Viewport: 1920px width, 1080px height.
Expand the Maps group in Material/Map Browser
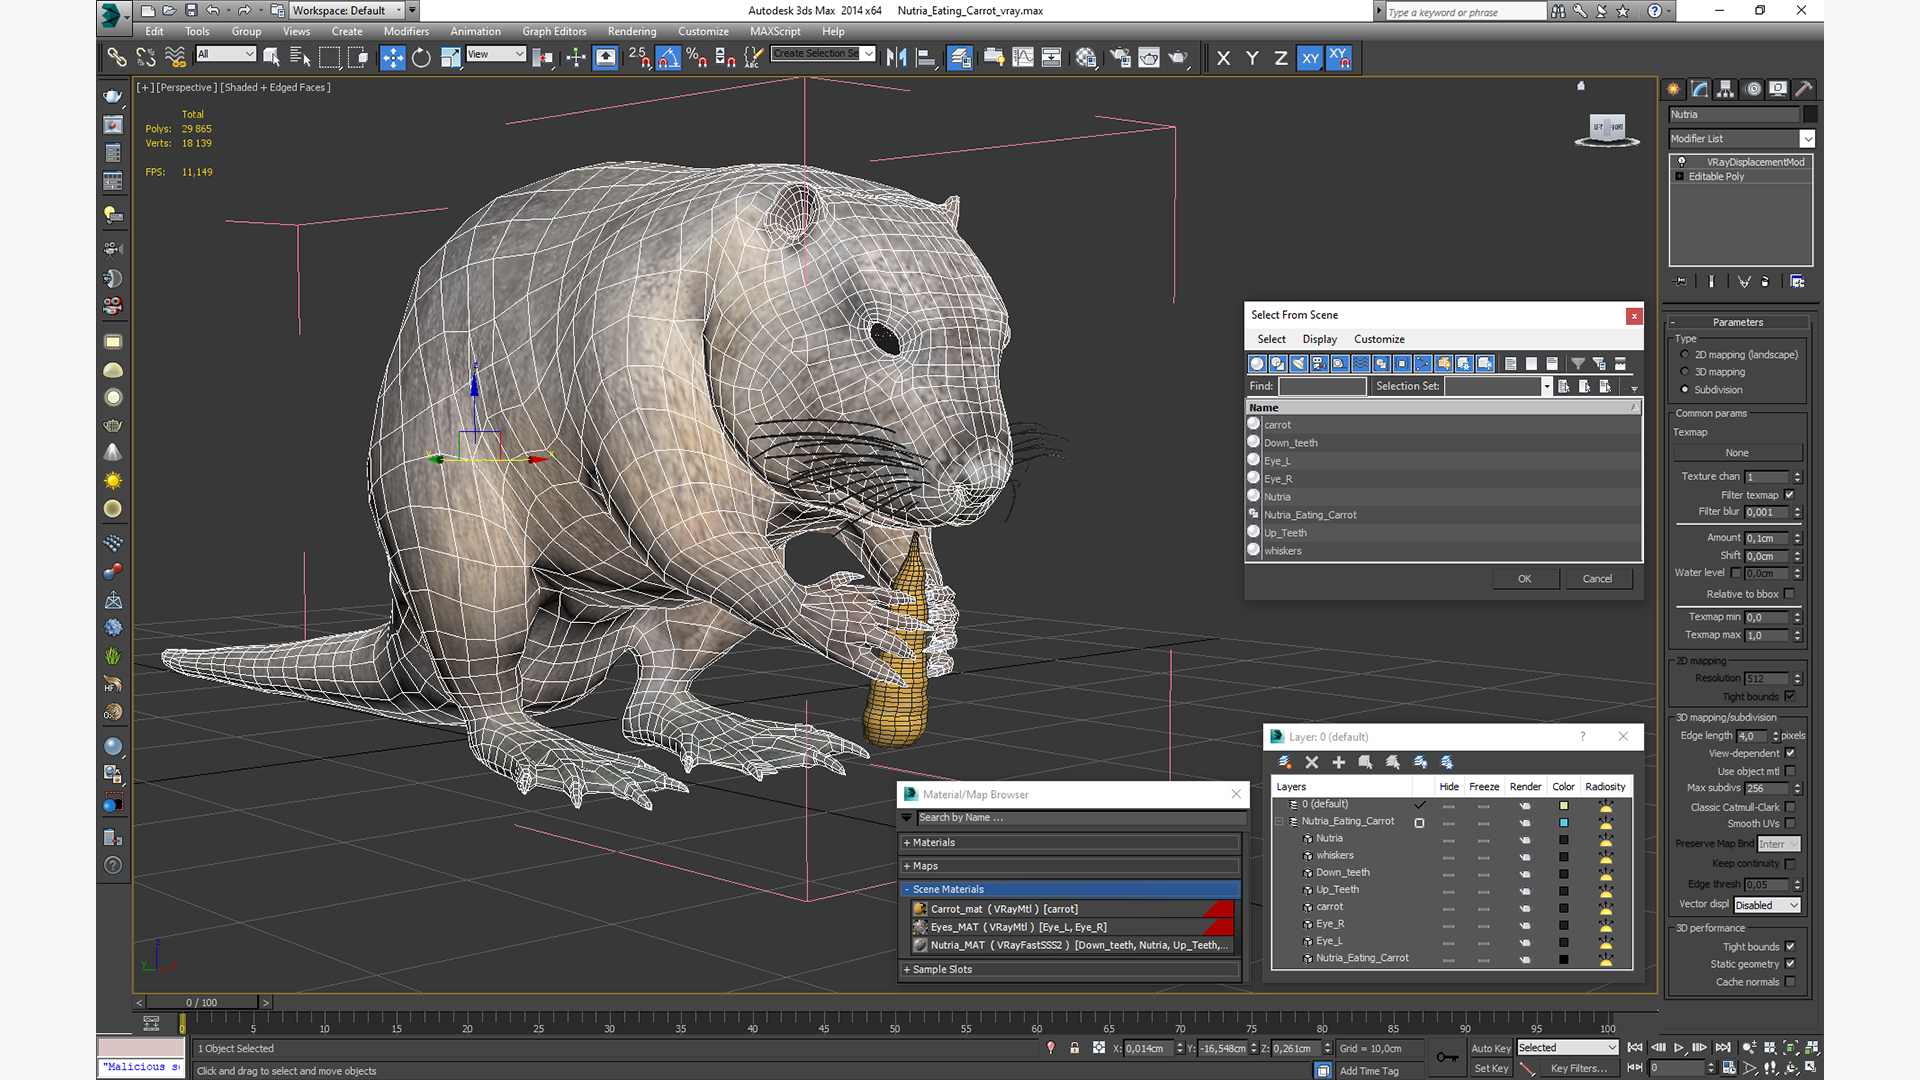[1072, 866]
